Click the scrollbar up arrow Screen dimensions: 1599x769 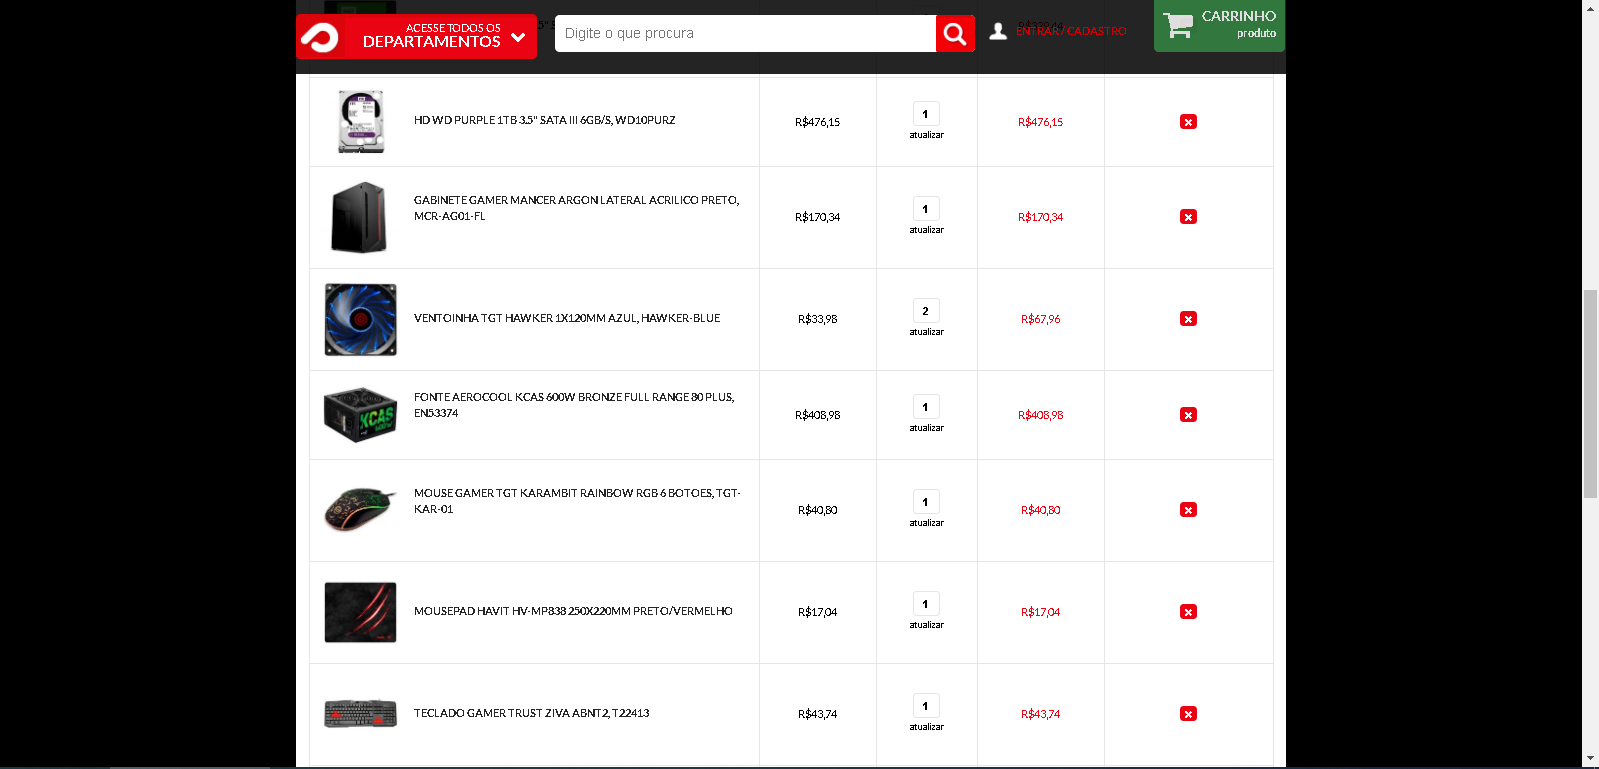[1590, 8]
